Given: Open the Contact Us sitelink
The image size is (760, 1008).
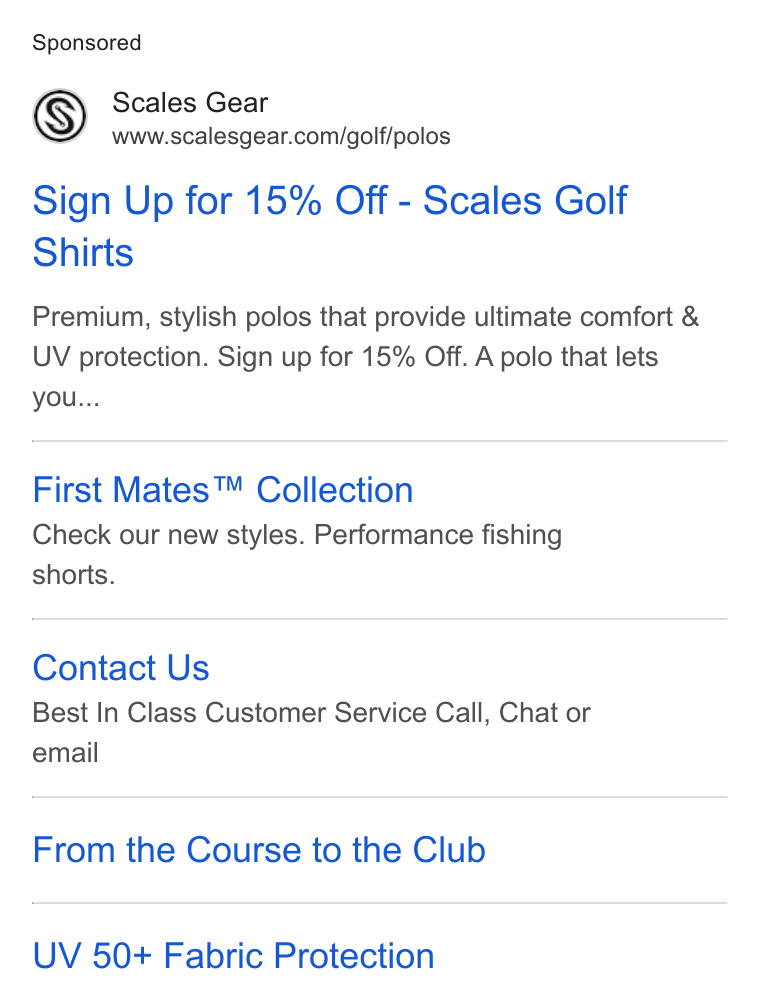Looking at the screenshot, I should pyautogui.click(x=121, y=667).
